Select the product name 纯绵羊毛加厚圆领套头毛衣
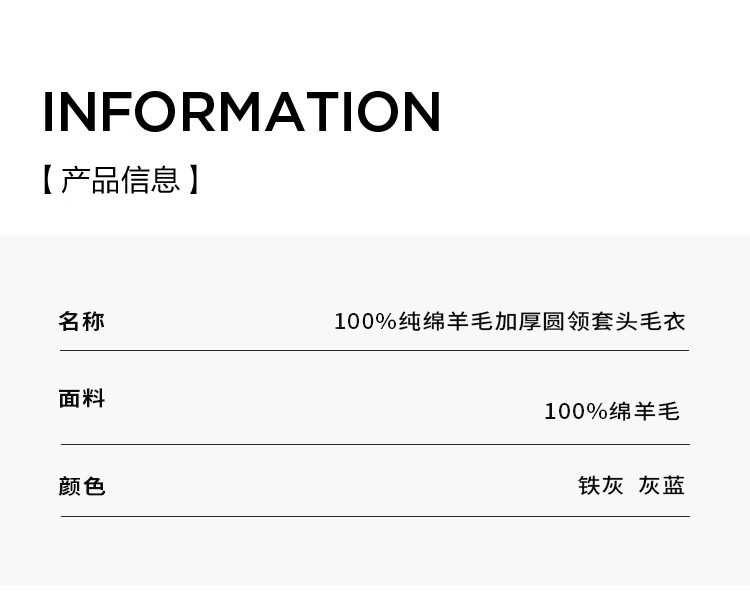This screenshot has height=600, width=750. coord(541,322)
